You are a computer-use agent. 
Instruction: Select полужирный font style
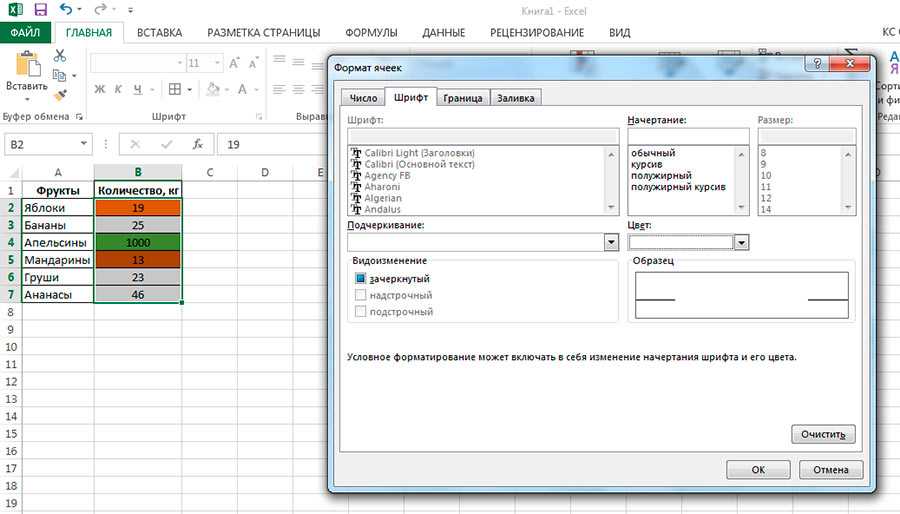[661, 176]
